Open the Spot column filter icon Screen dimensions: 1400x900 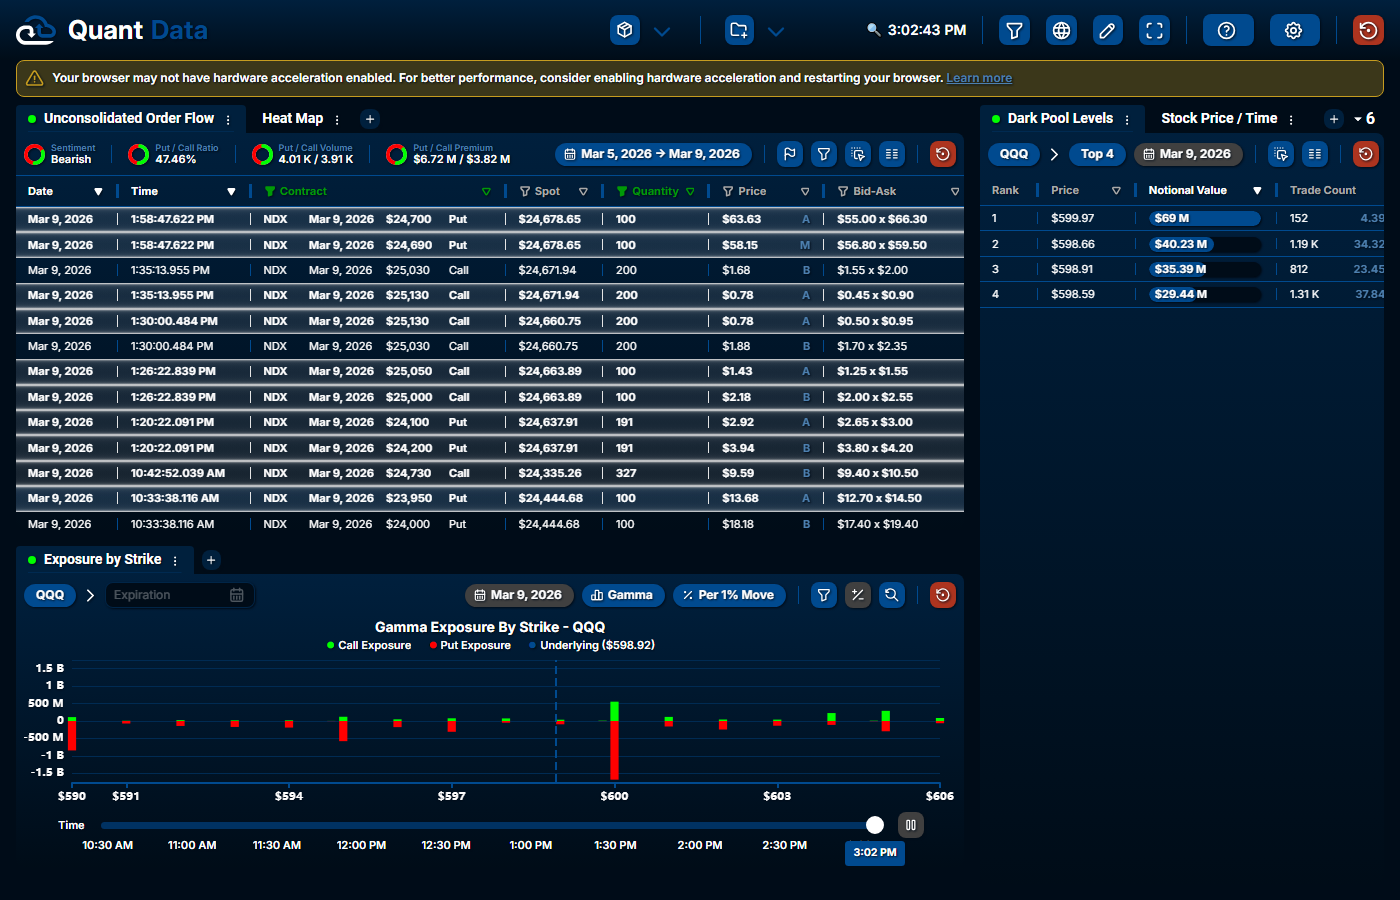[525, 191]
